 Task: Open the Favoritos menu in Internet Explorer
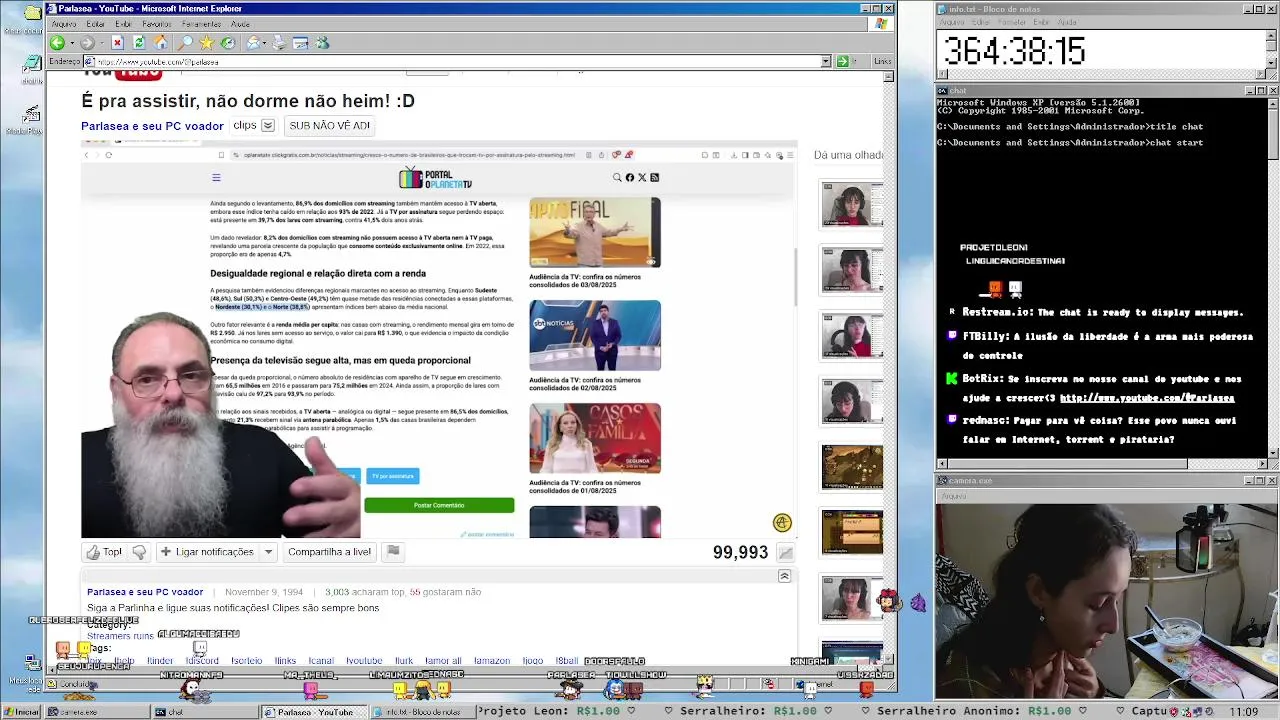pyautogui.click(x=156, y=24)
